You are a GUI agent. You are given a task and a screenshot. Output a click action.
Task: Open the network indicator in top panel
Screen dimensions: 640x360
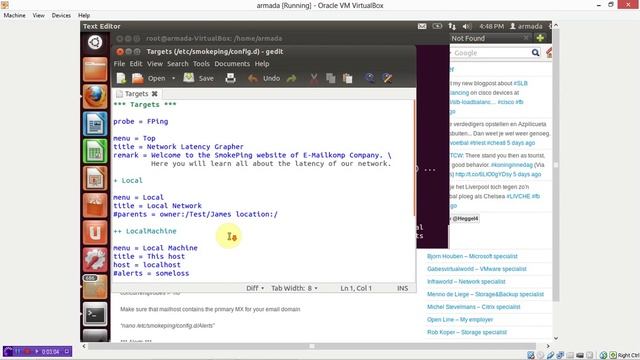452,26
